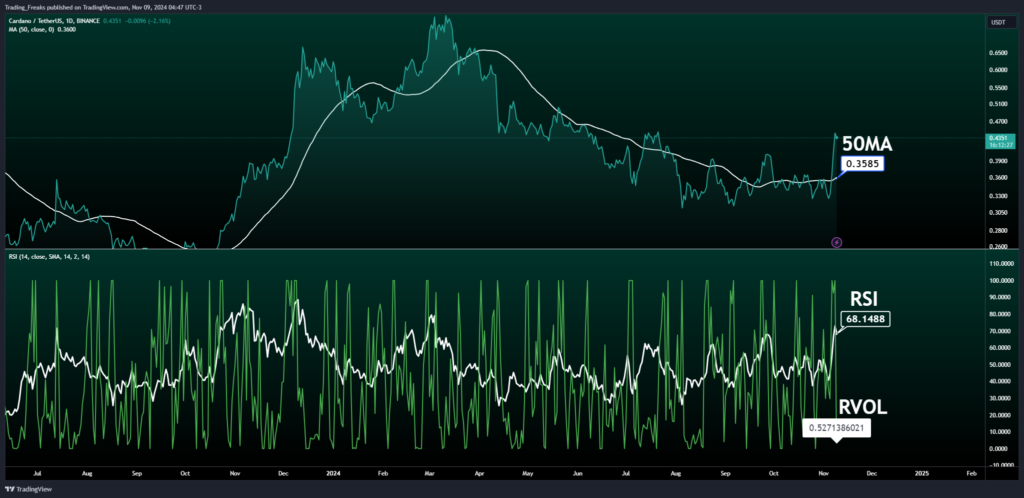The height and width of the screenshot is (498, 1024).
Task: Select the MA (50, close, 0) indicator legend
Action: coord(38,28)
